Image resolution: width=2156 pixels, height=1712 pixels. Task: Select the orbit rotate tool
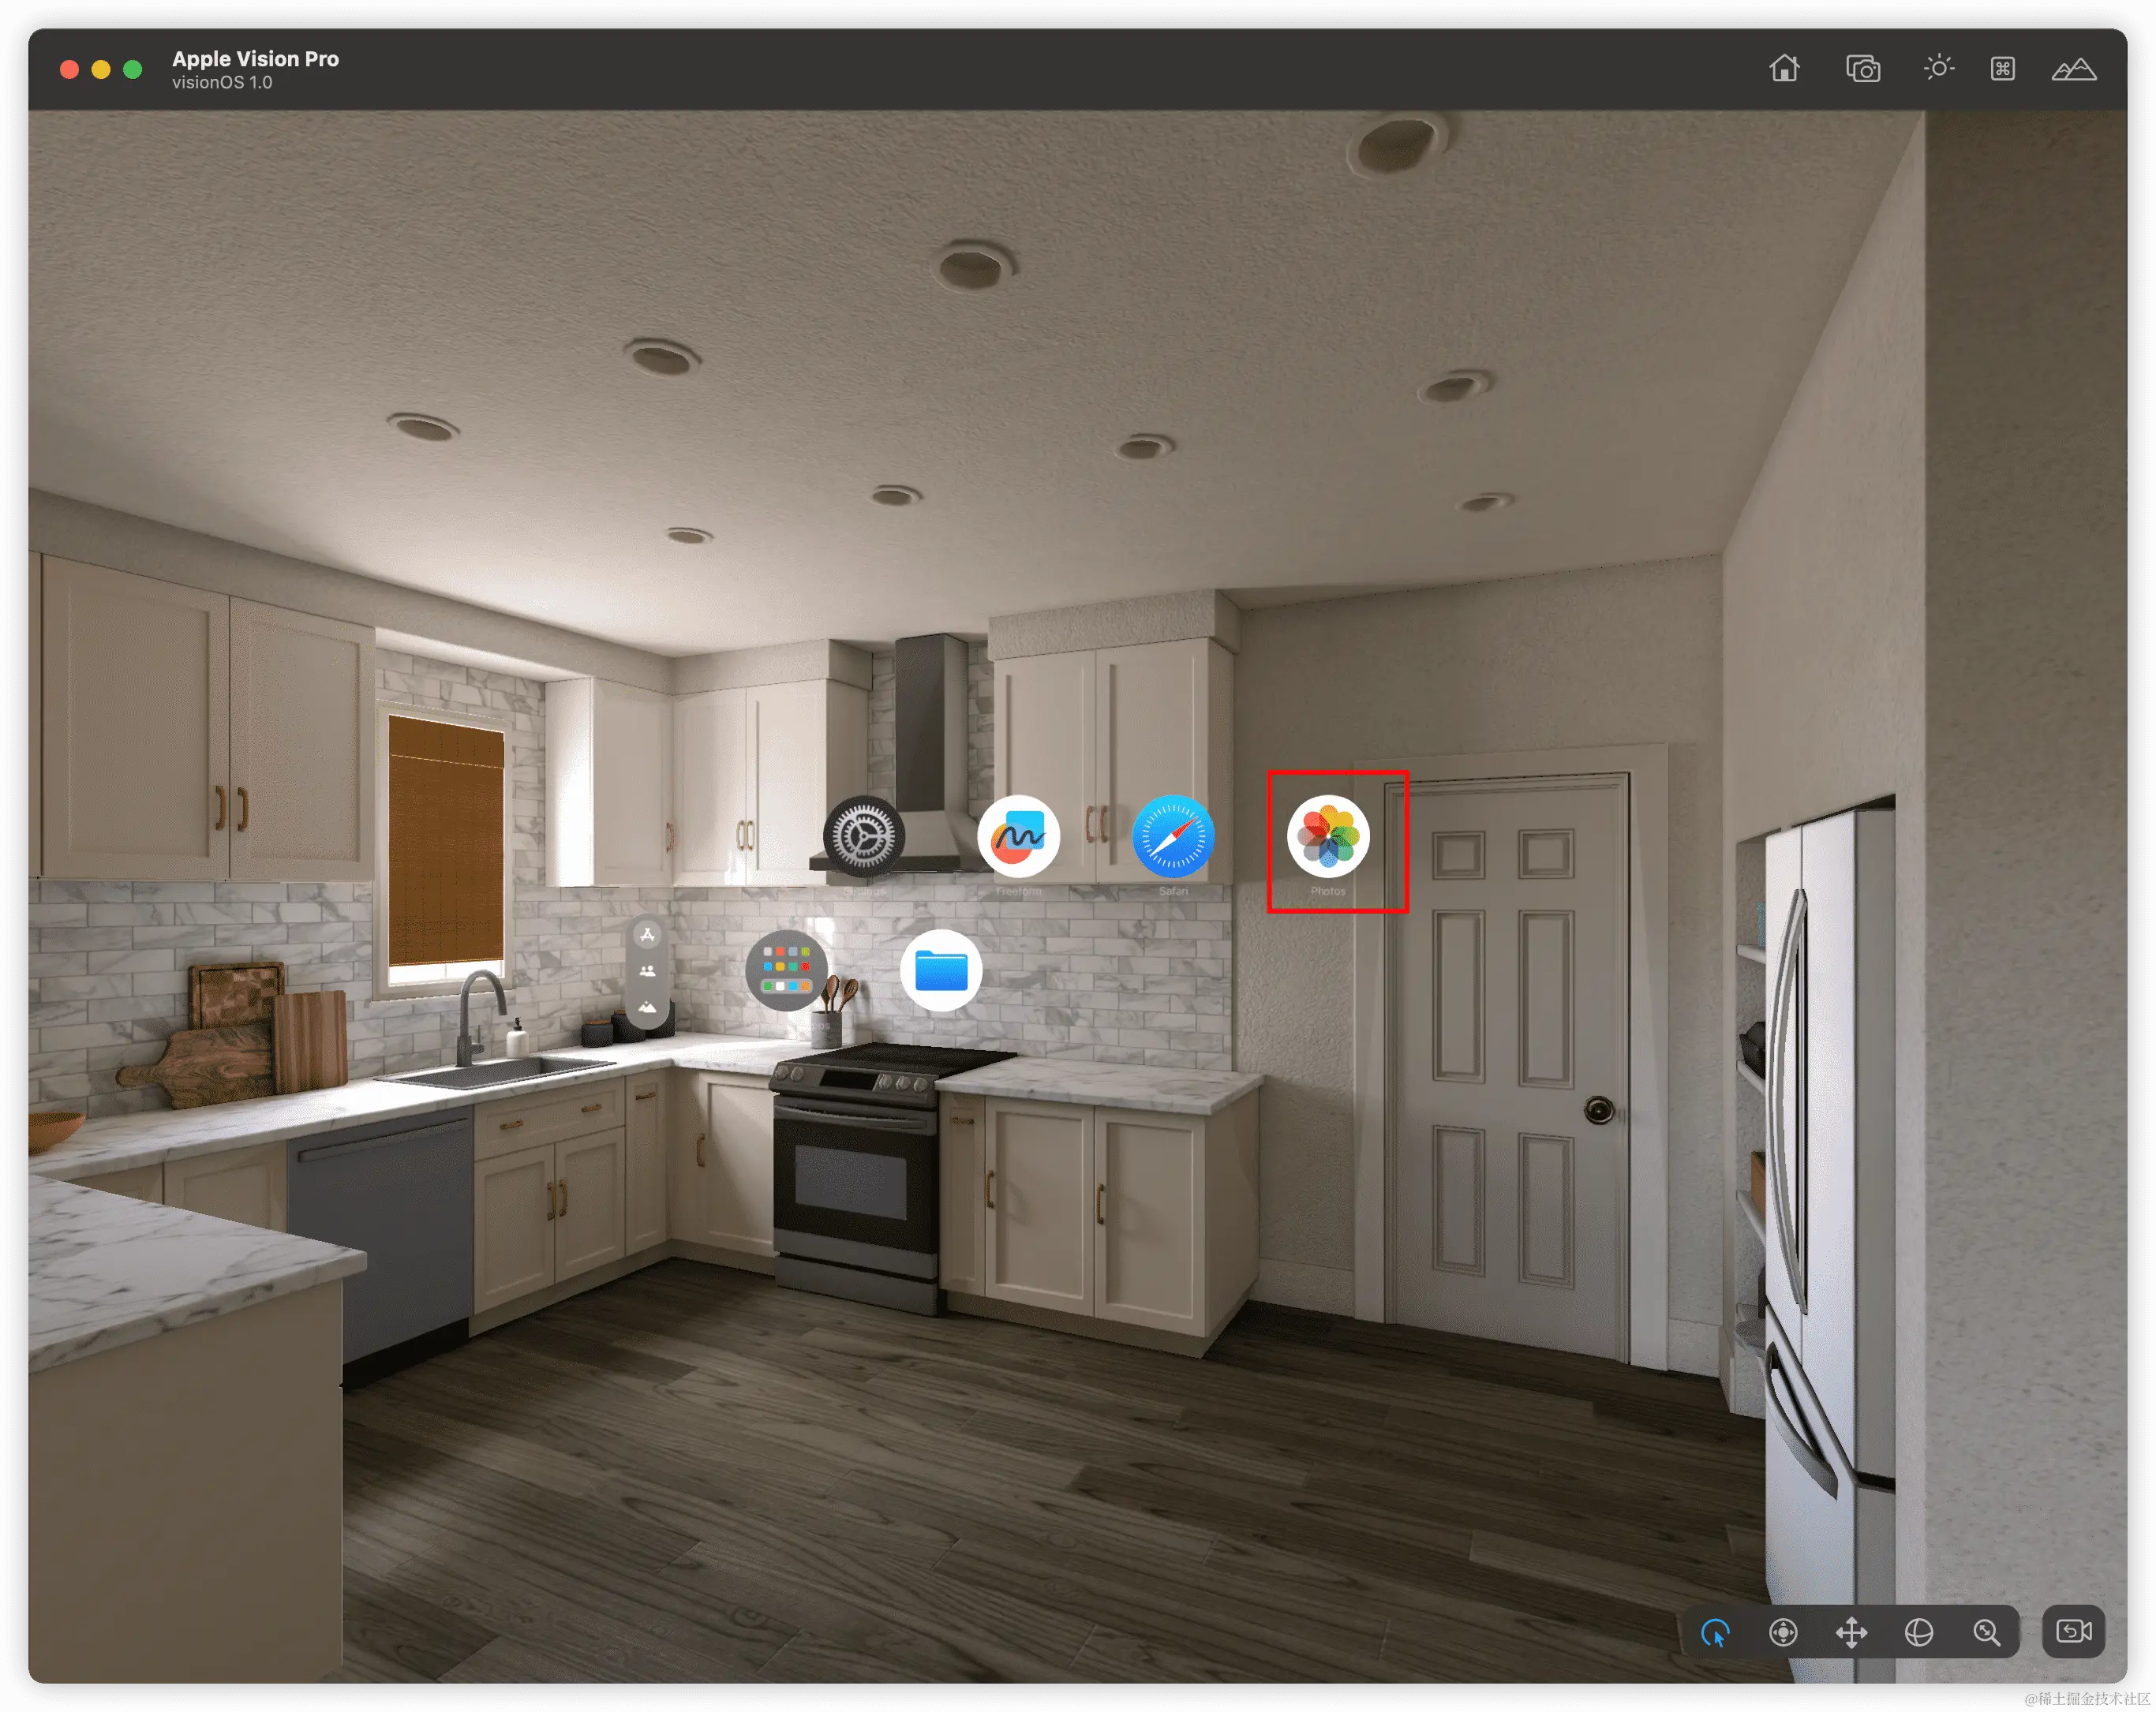[x=1918, y=1632]
